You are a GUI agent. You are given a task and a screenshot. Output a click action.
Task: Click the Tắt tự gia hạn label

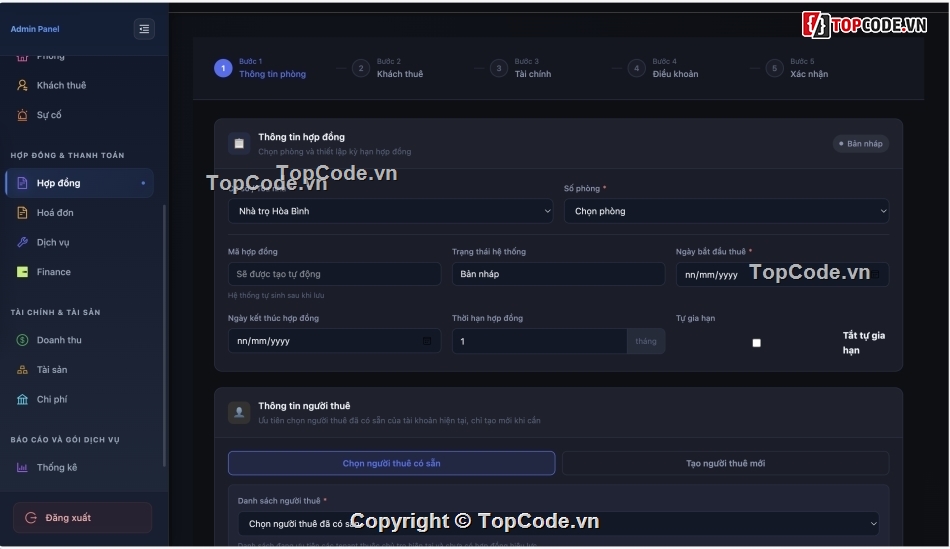click(x=863, y=343)
